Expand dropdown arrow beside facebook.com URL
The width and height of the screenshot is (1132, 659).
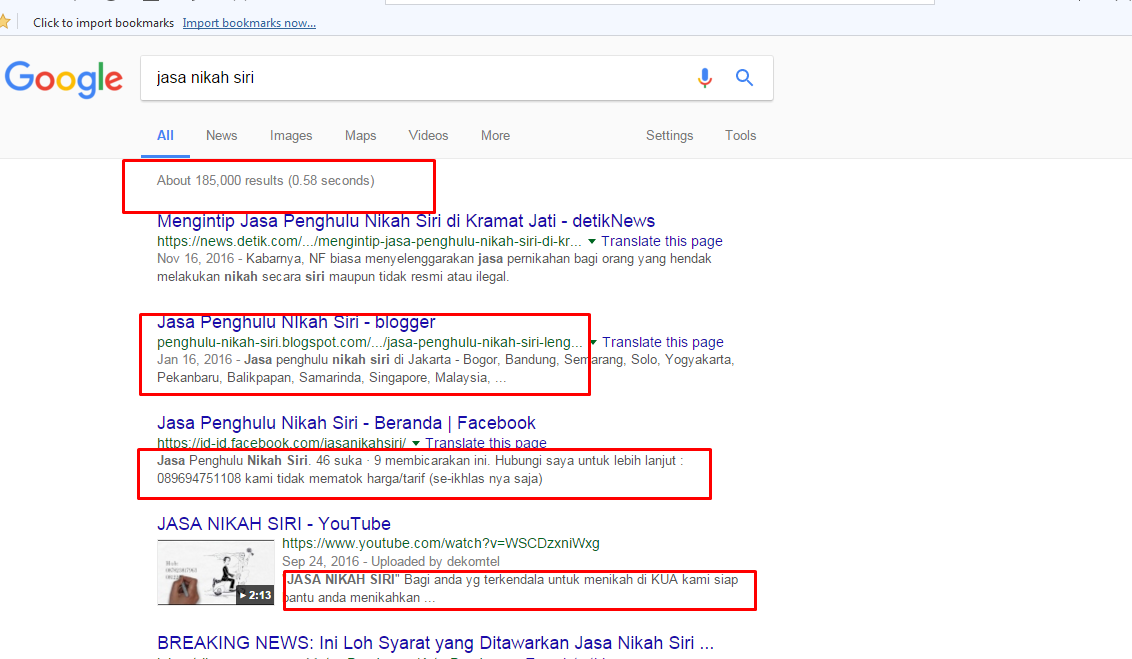tap(416, 443)
